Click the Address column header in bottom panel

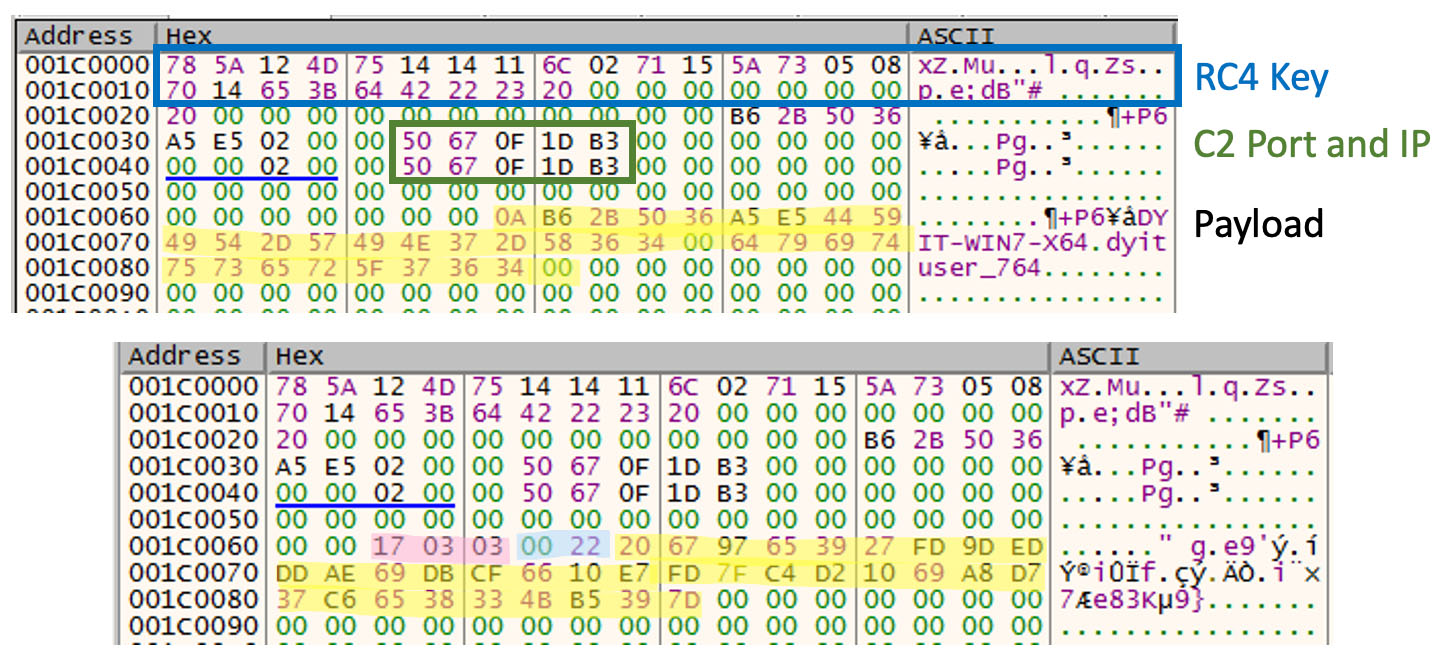tap(185, 356)
